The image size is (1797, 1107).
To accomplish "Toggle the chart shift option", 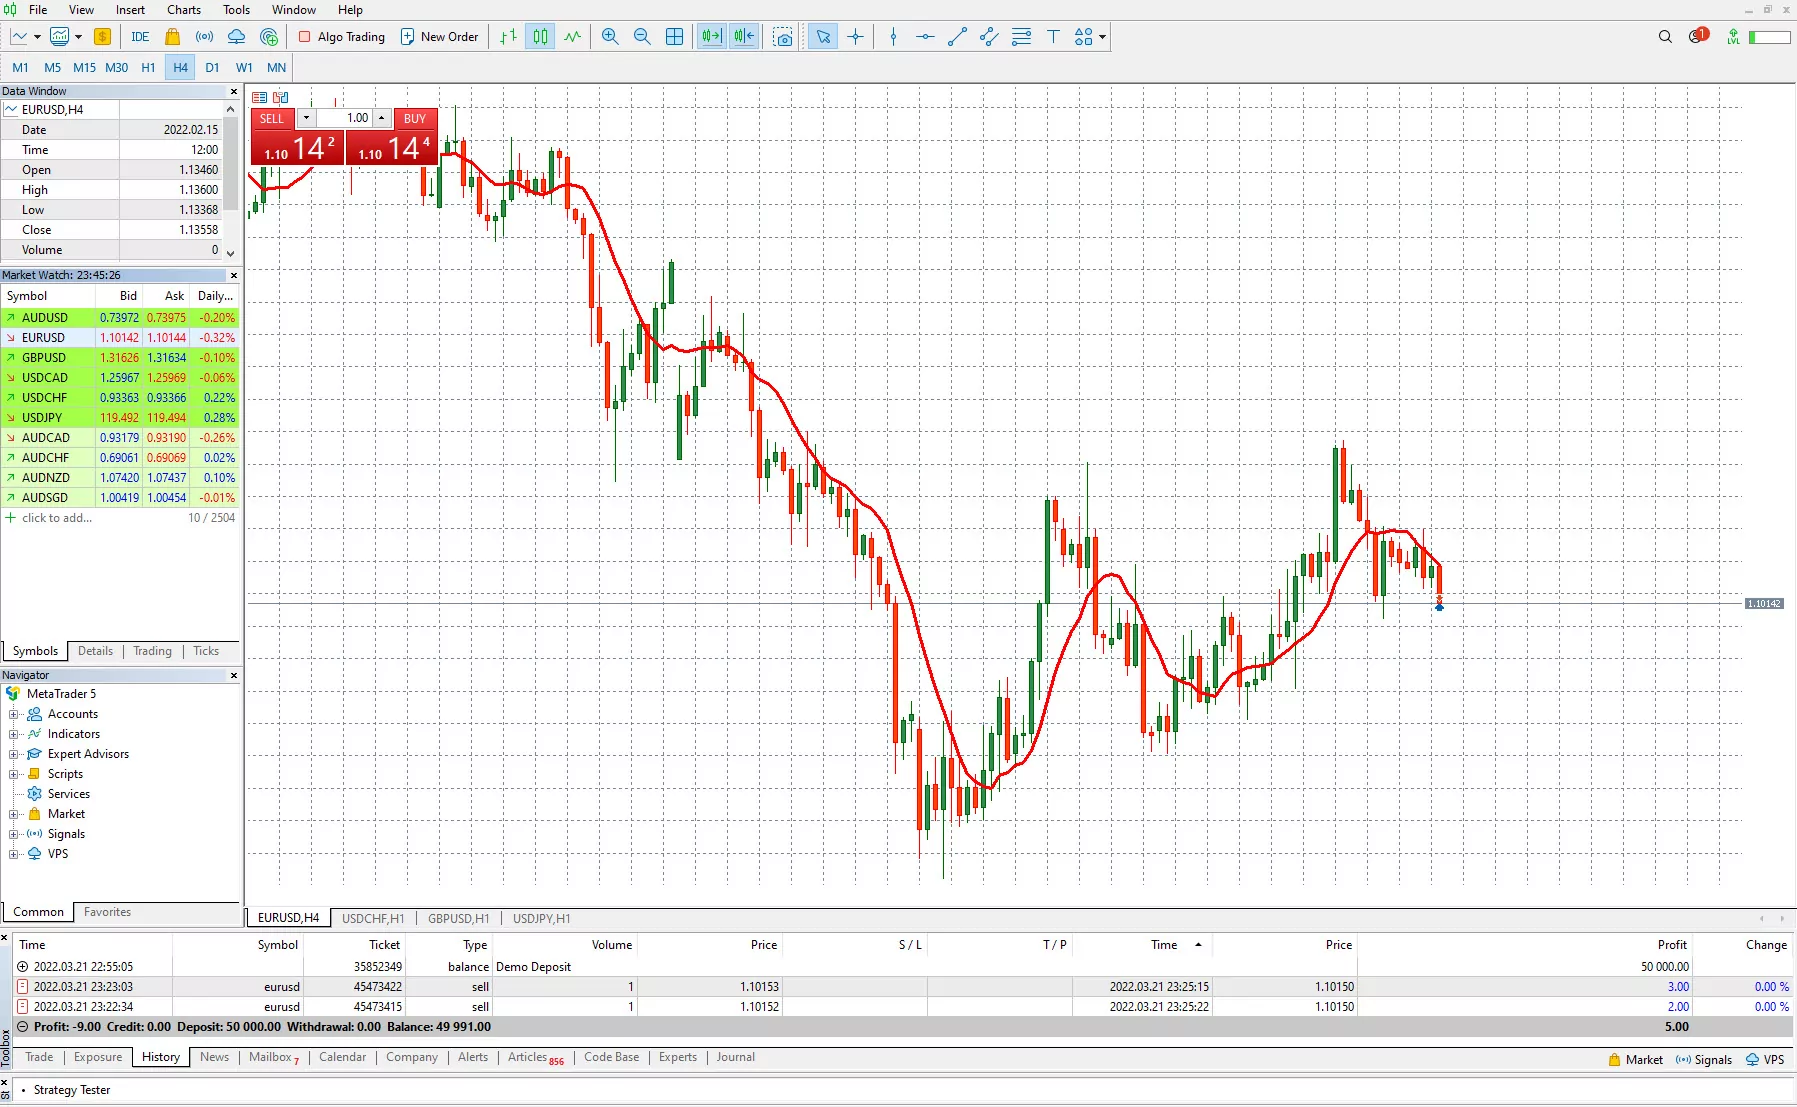I will coord(744,37).
